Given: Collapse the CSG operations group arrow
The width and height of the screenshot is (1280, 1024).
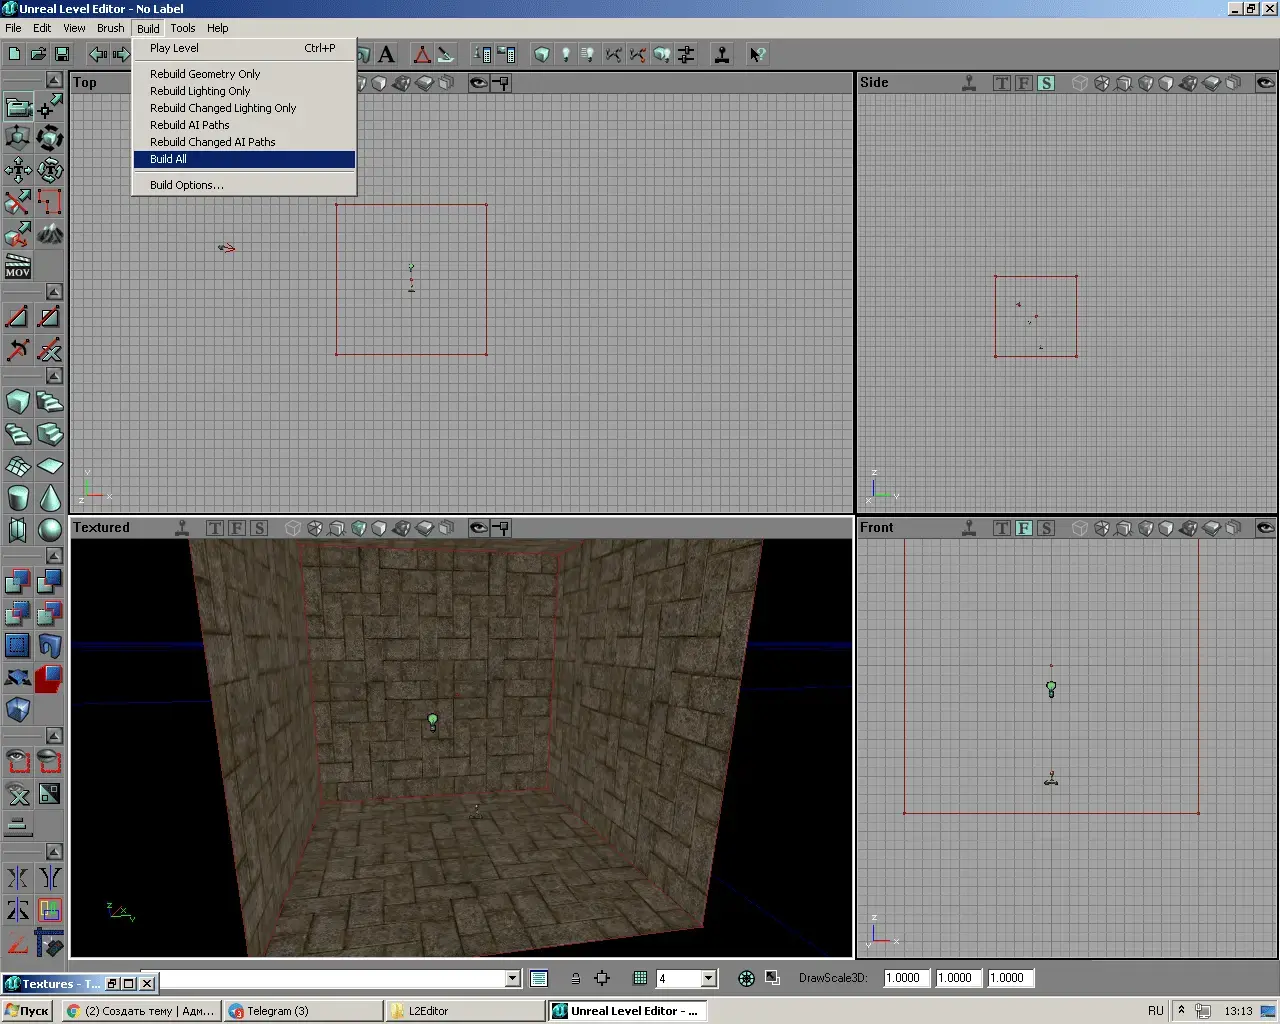Looking at the screenshot, I should tap(55, 556).
